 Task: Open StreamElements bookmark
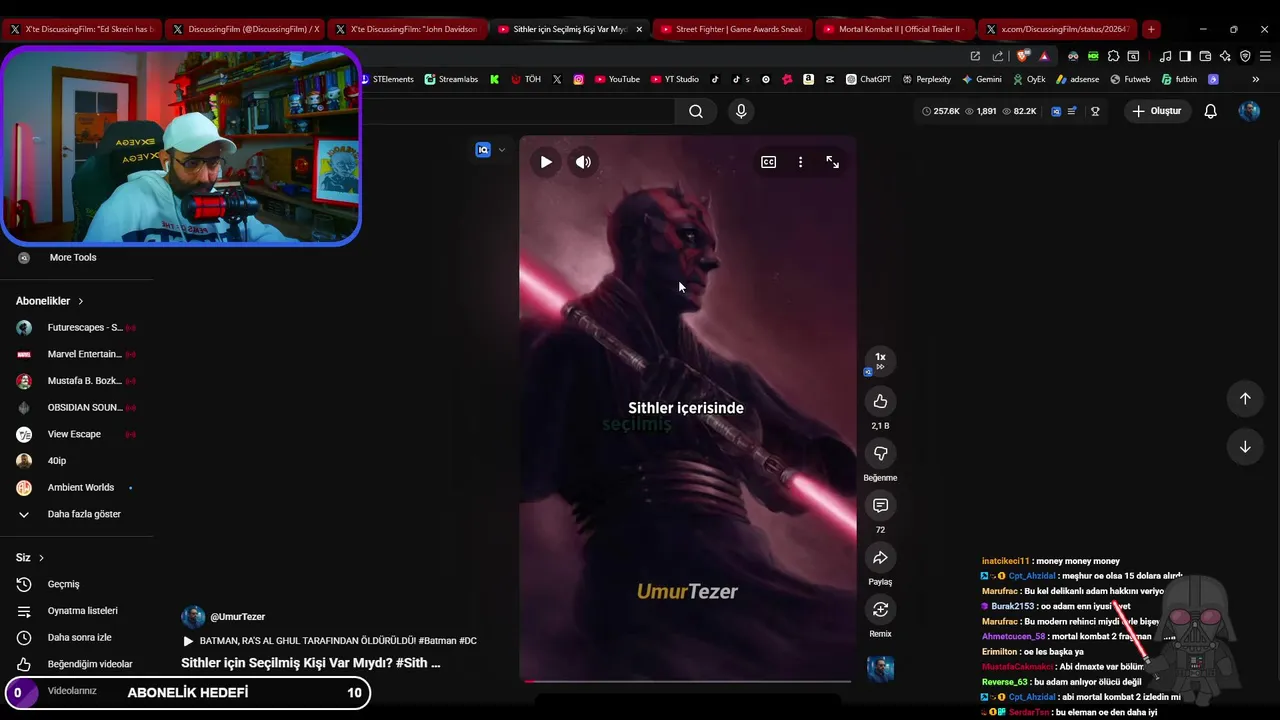[386, 79]
